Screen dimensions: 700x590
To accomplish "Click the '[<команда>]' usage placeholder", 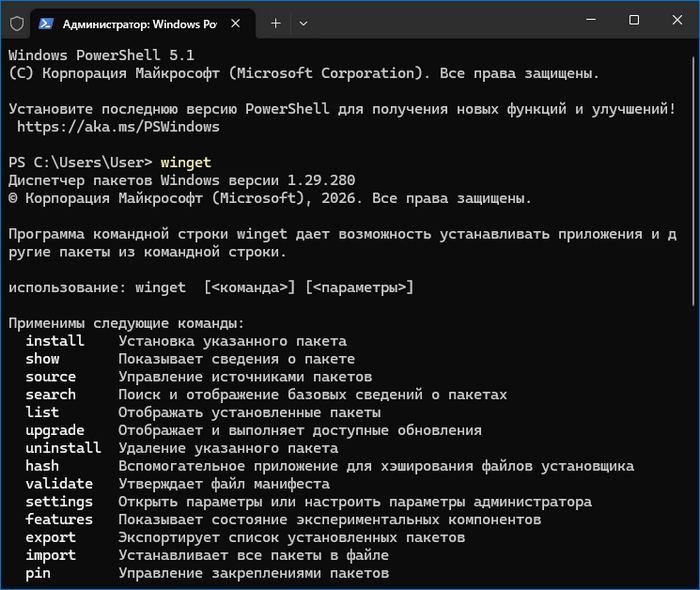I will [x=250, y=287].
